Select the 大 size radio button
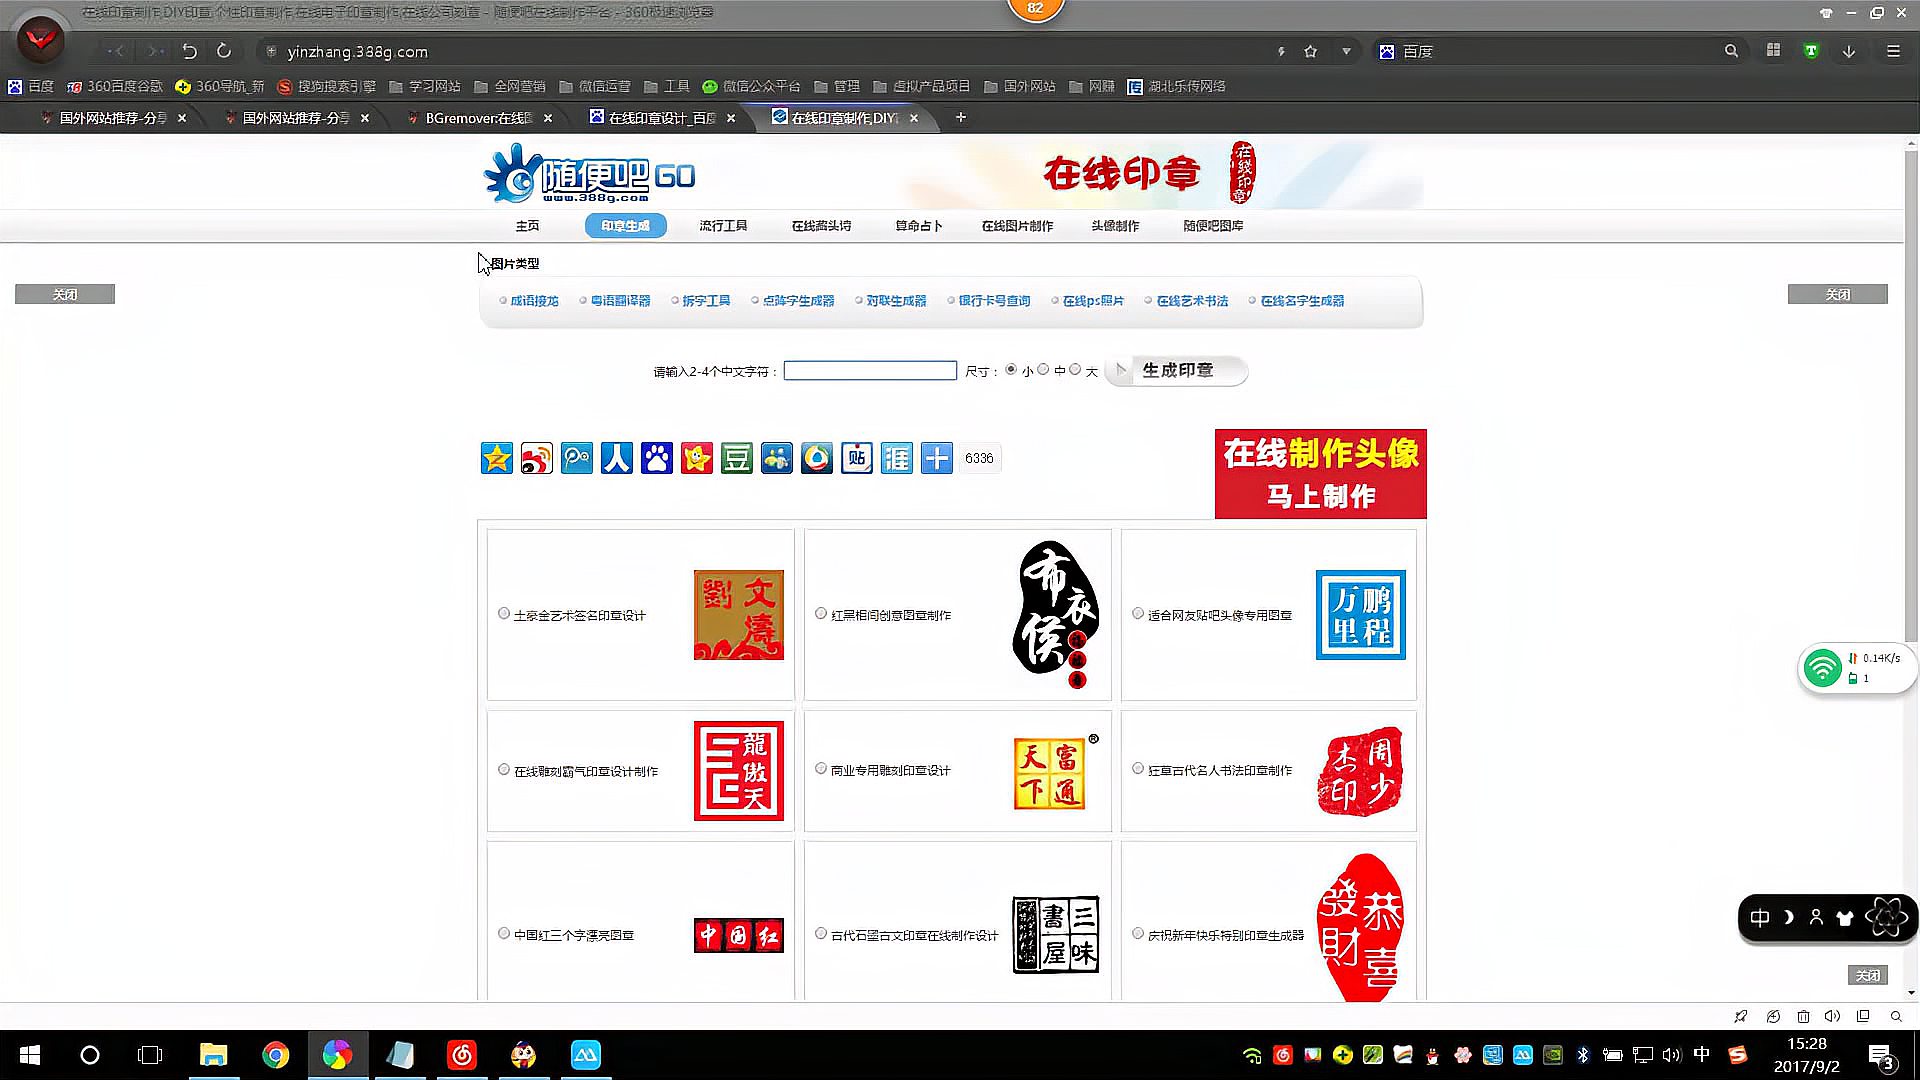The width and height of the screenshot is (1920, 1080). pos(1075,369)
